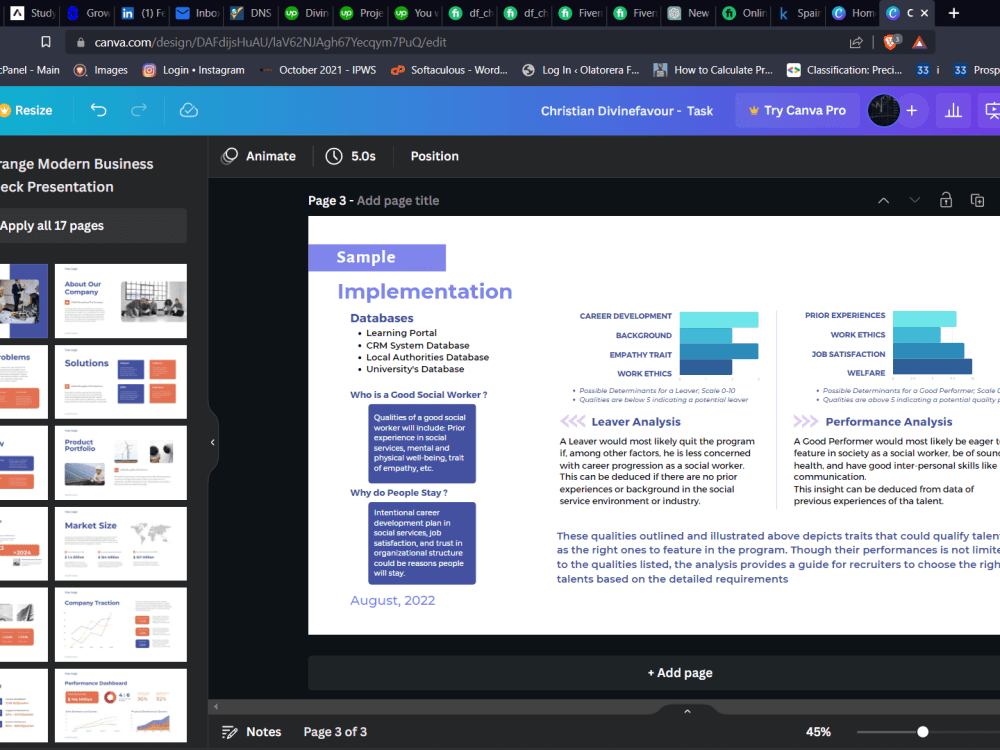Switch to the LinkedIn browser tab
Screen dimensions: 1000x750
pyautogui.click(x=142, y=13)
